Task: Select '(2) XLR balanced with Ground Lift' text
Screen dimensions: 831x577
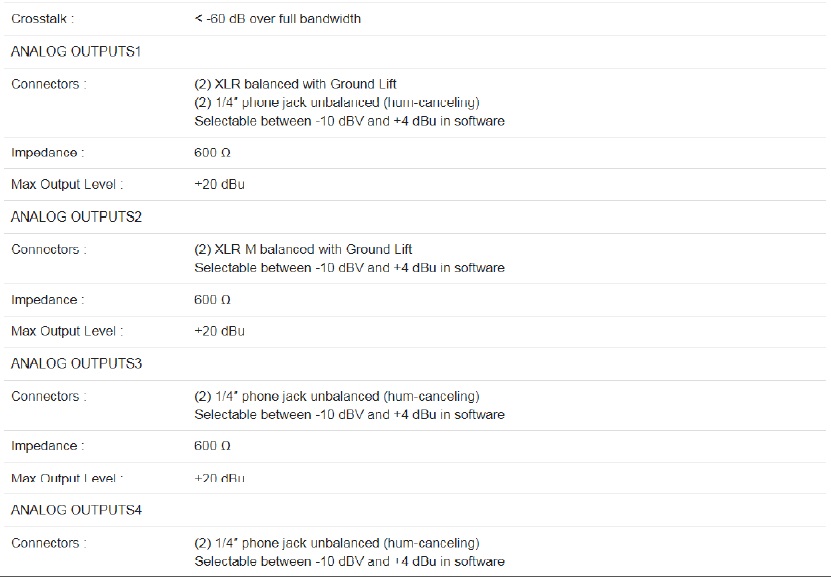Action: coord(295,84)
